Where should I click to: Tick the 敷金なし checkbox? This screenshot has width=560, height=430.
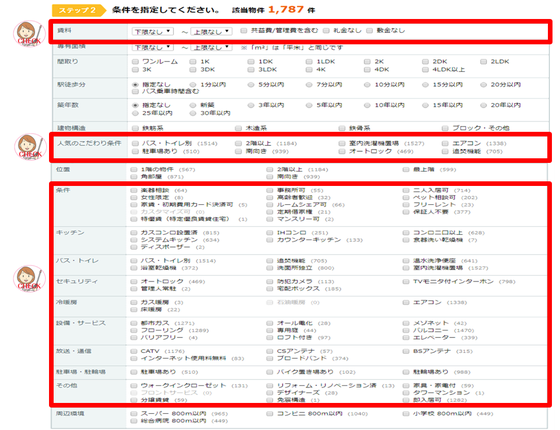(370, 31)
